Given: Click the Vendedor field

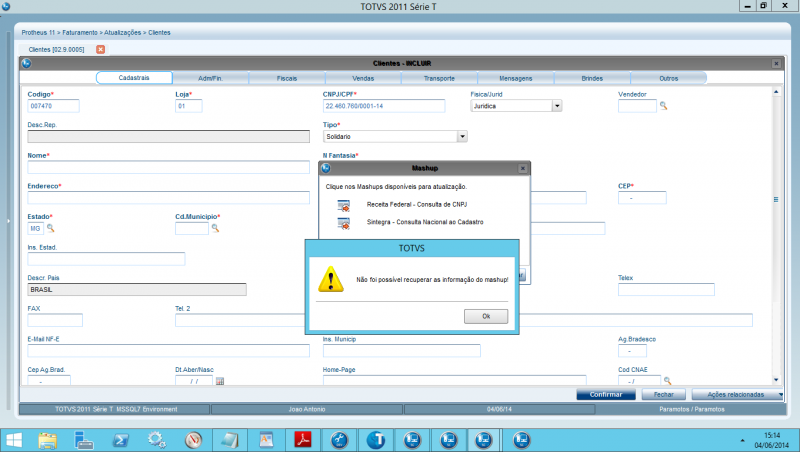Looking at the screenshot, I should tap(637, 106).
